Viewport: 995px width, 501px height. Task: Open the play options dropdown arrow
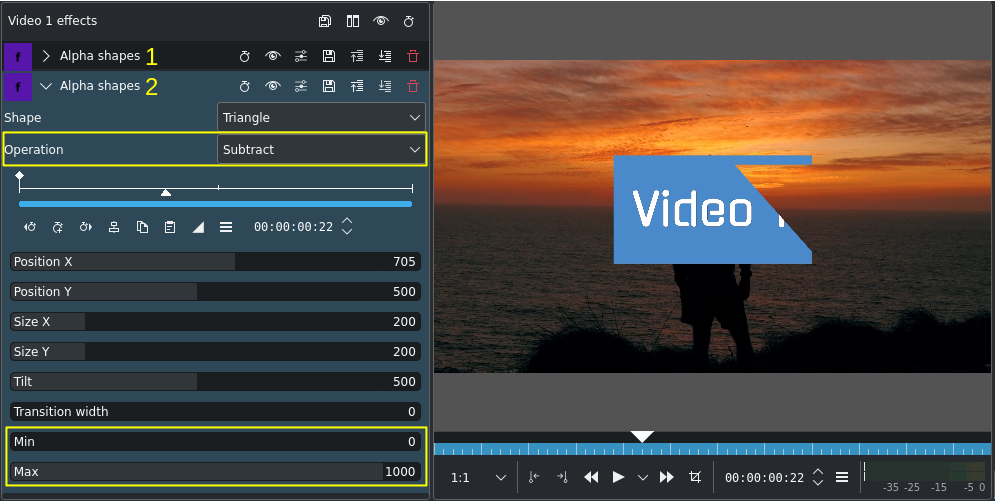click(x=642, y=478)
